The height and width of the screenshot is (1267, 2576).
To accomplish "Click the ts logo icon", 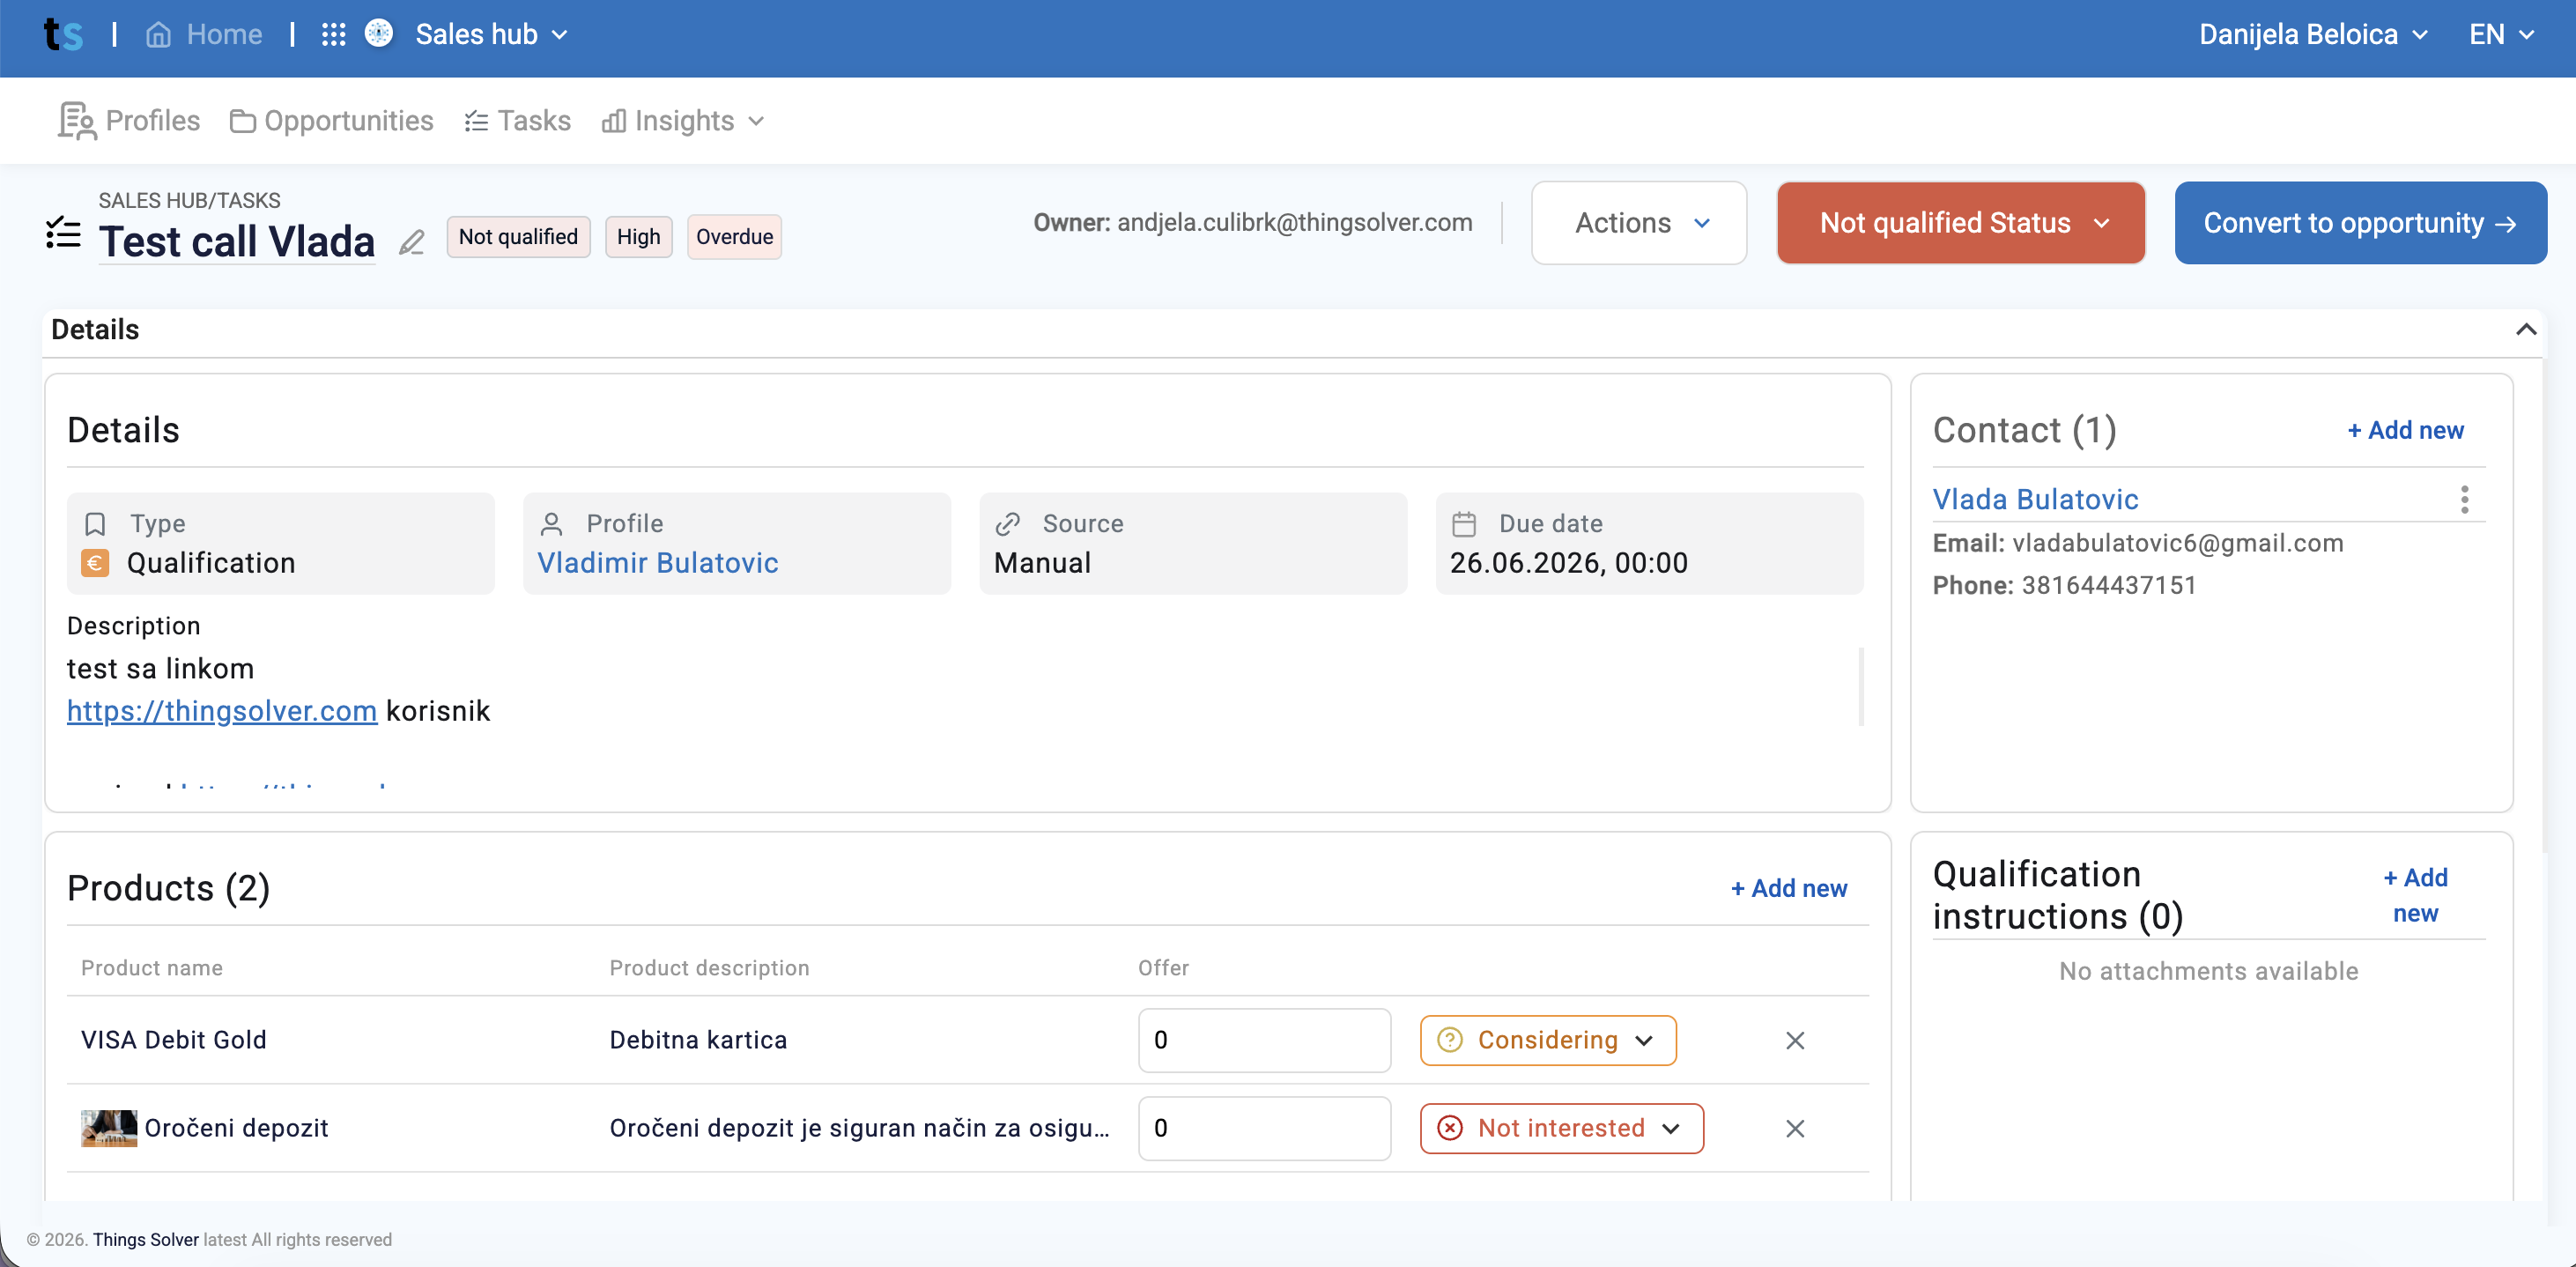I will tap(63, 35).
